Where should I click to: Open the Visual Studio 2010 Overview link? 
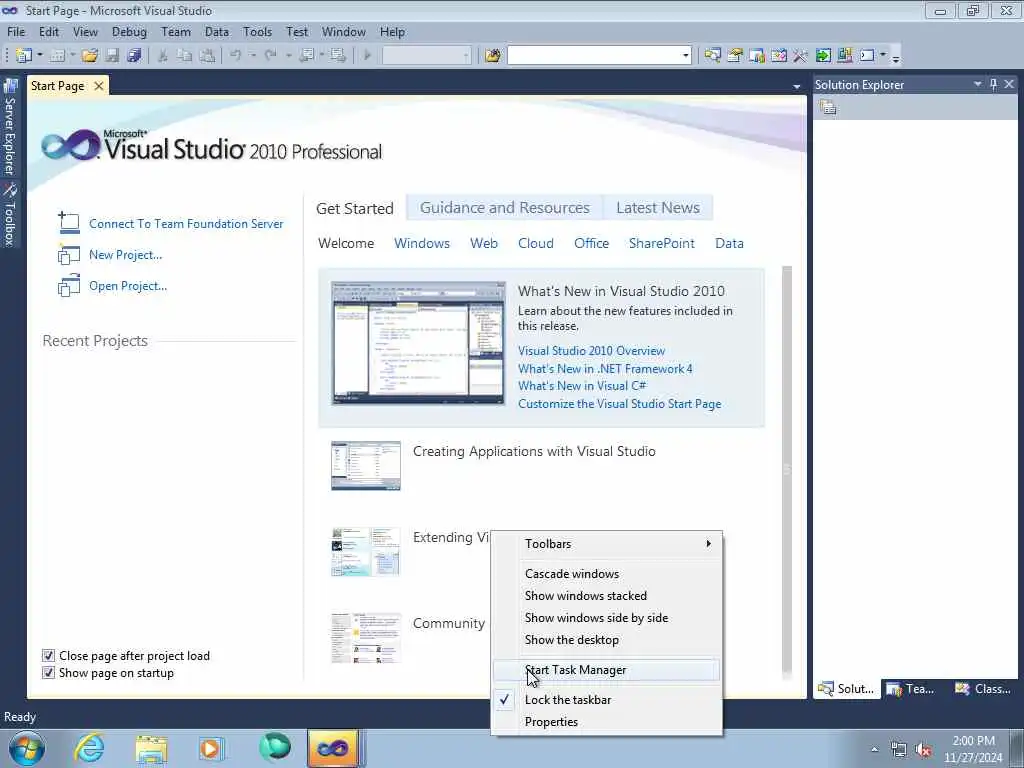click(x=592, y=351)
